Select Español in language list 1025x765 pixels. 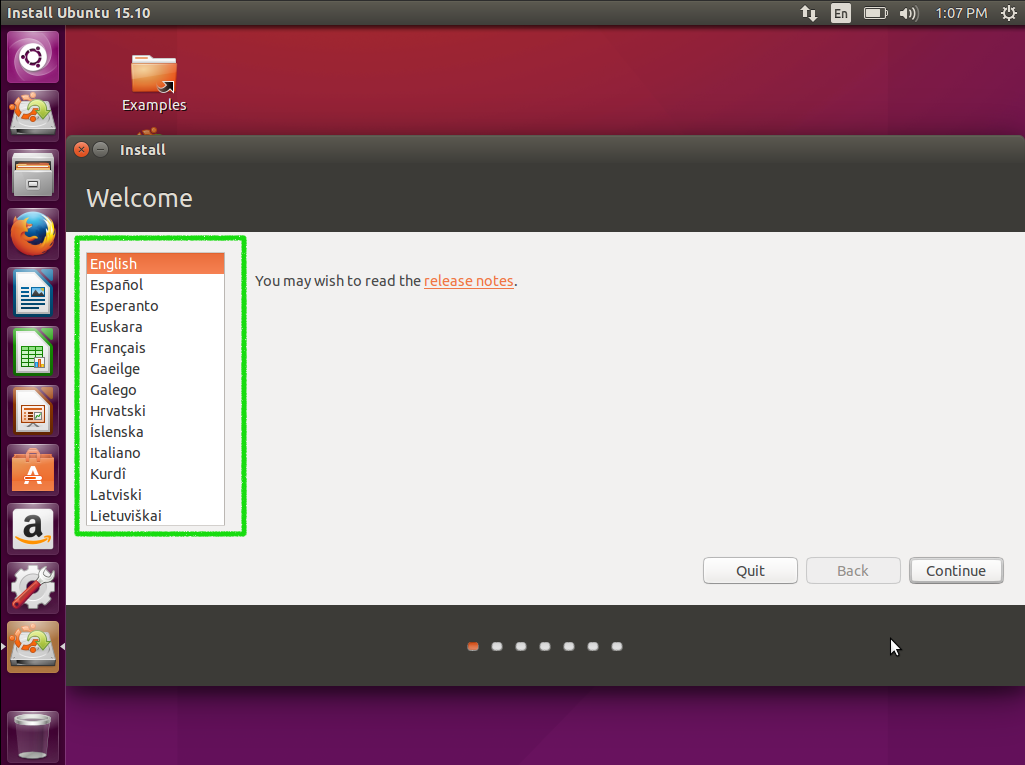(156, 285)
